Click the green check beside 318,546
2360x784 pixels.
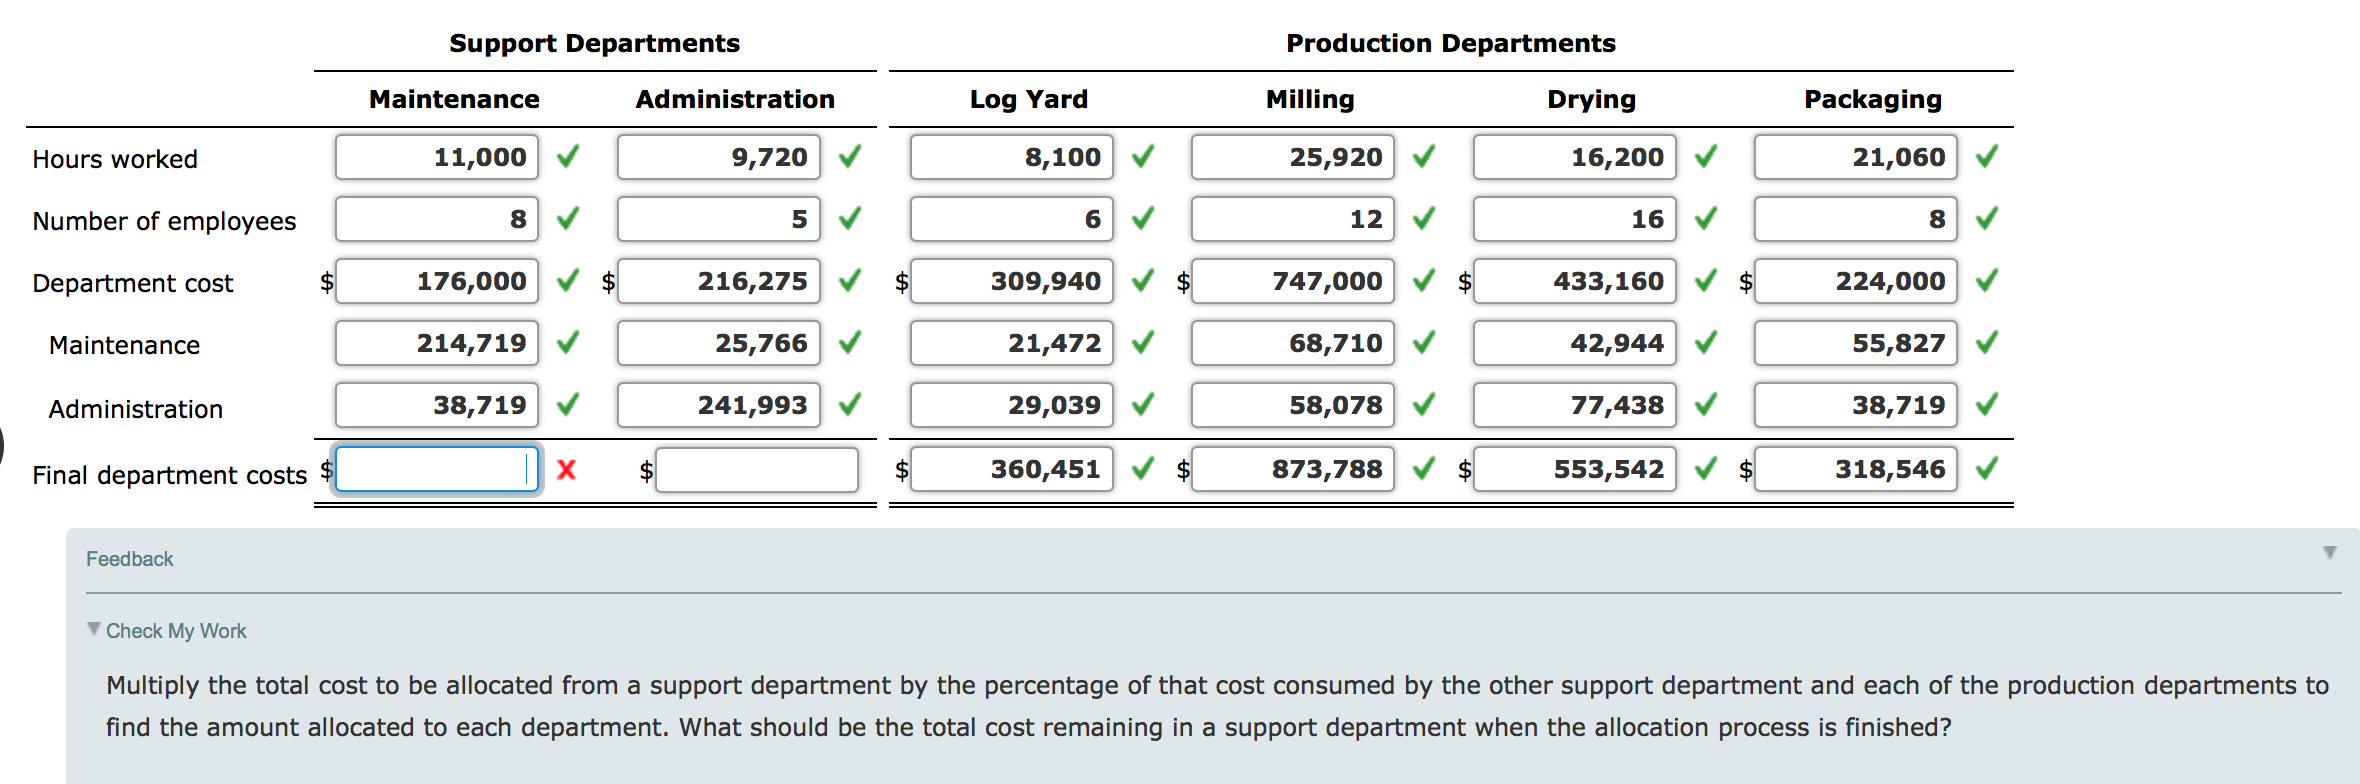pos(1987,468)
